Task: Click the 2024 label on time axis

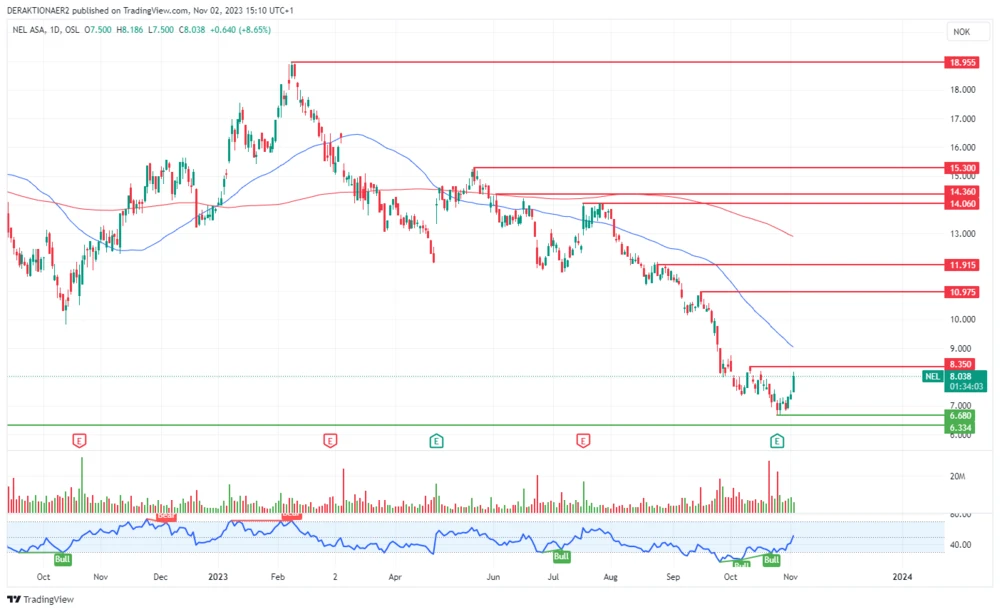Action: pos(902,577)
